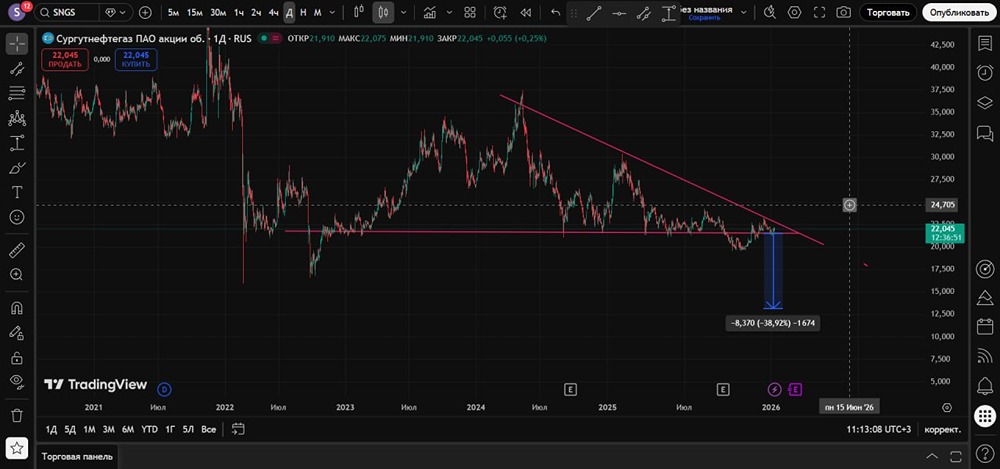This screenshot has height=469, width=1000.
Task: Open the calendar panel in right sidebar
Action: click(x=985, y=327)
